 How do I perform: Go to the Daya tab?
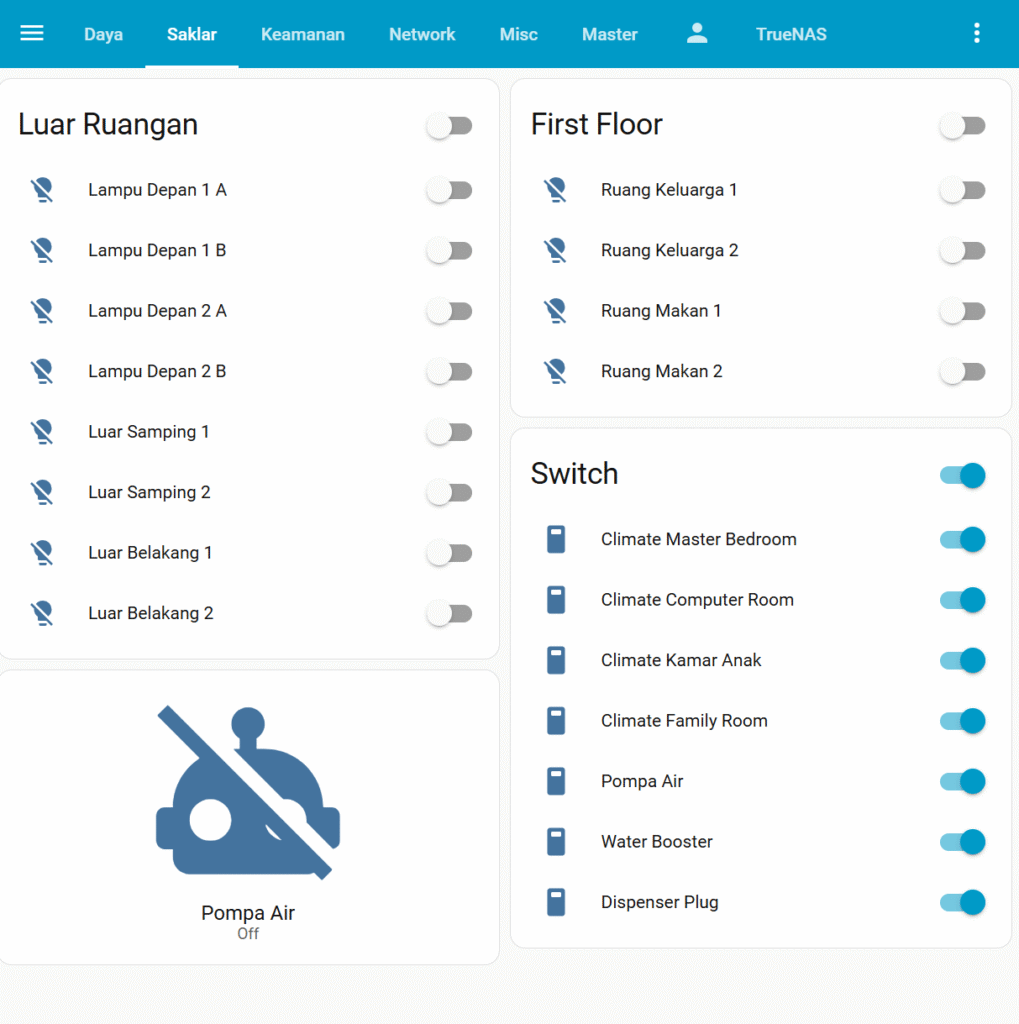[x=103, y=34]
